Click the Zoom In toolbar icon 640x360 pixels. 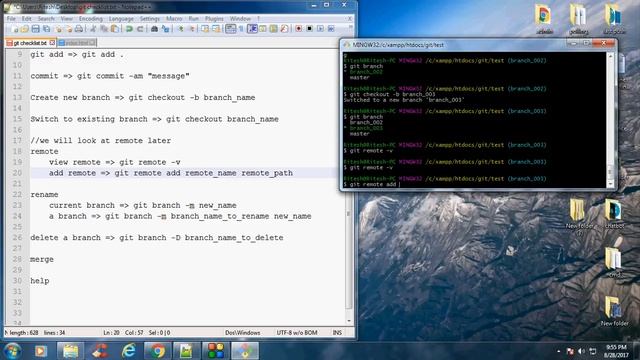[180, 29]
